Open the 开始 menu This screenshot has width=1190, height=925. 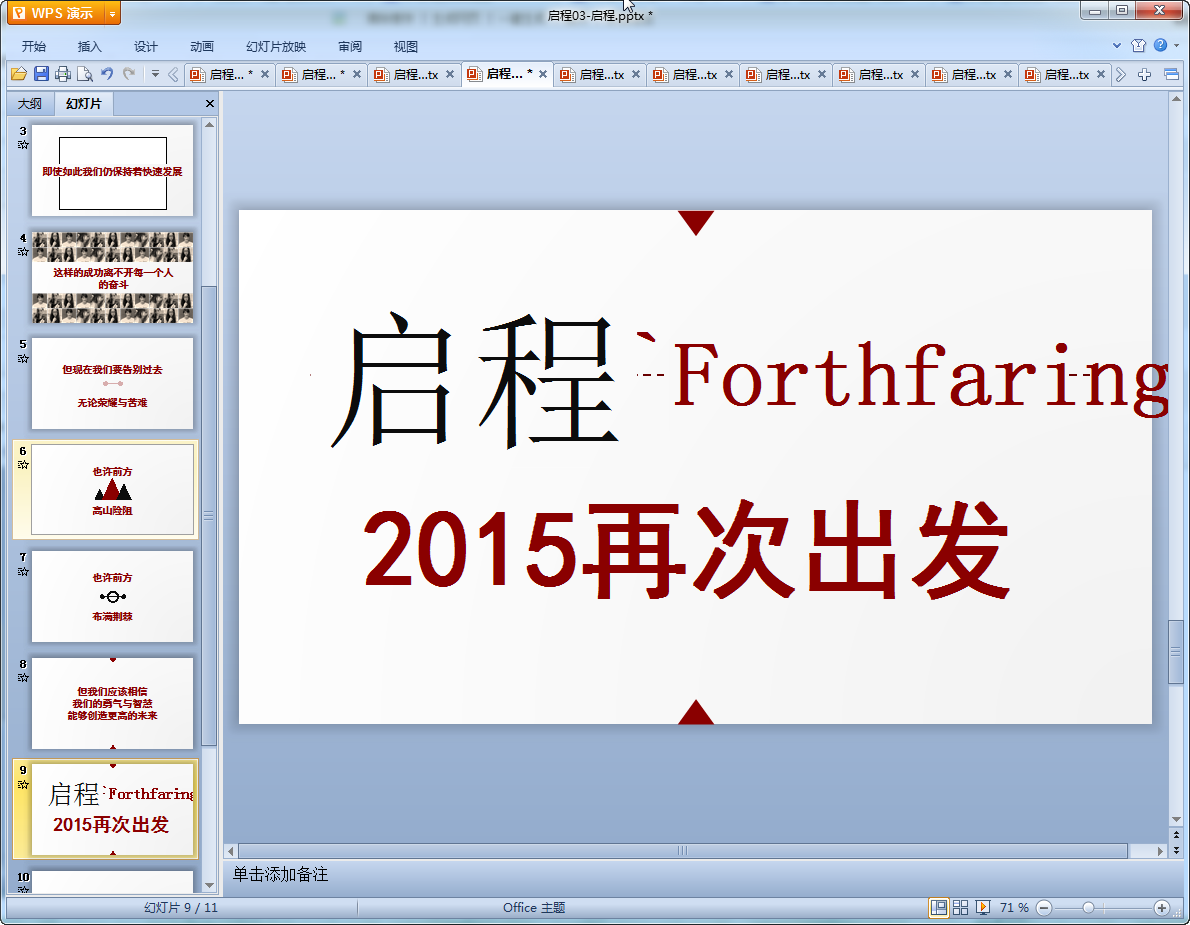[x=33, y=46]
